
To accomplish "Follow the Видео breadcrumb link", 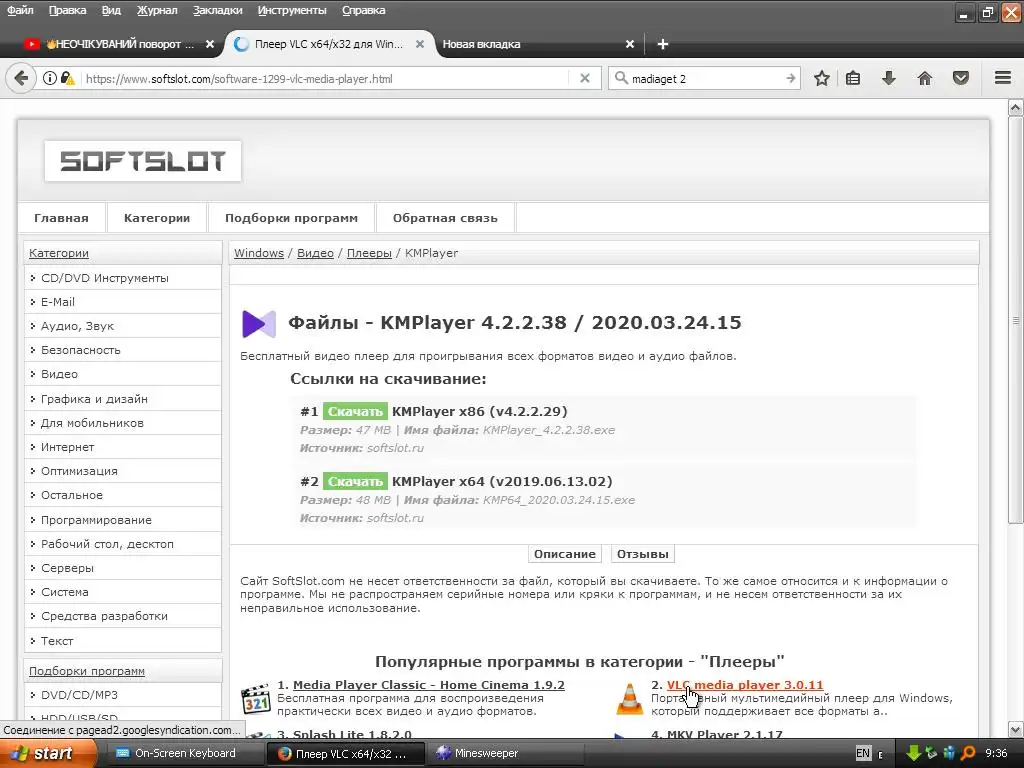I will (x=315, y=253).
